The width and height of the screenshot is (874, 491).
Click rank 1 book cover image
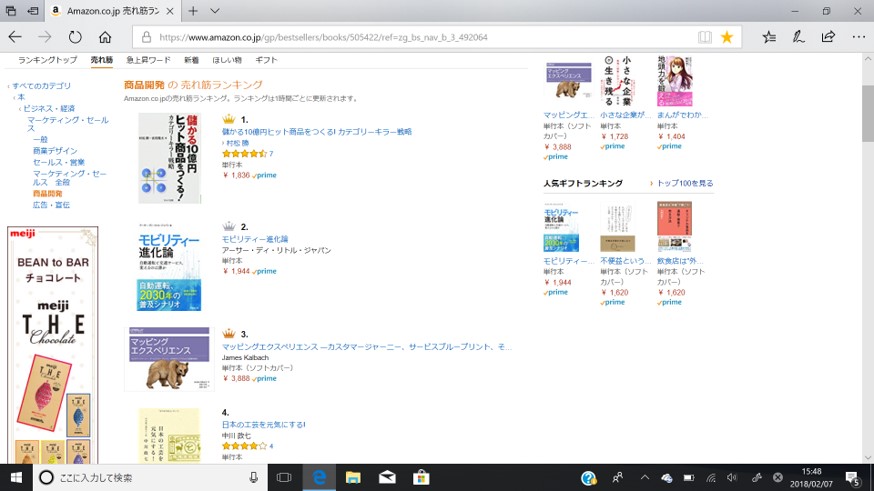click(169, 158)
